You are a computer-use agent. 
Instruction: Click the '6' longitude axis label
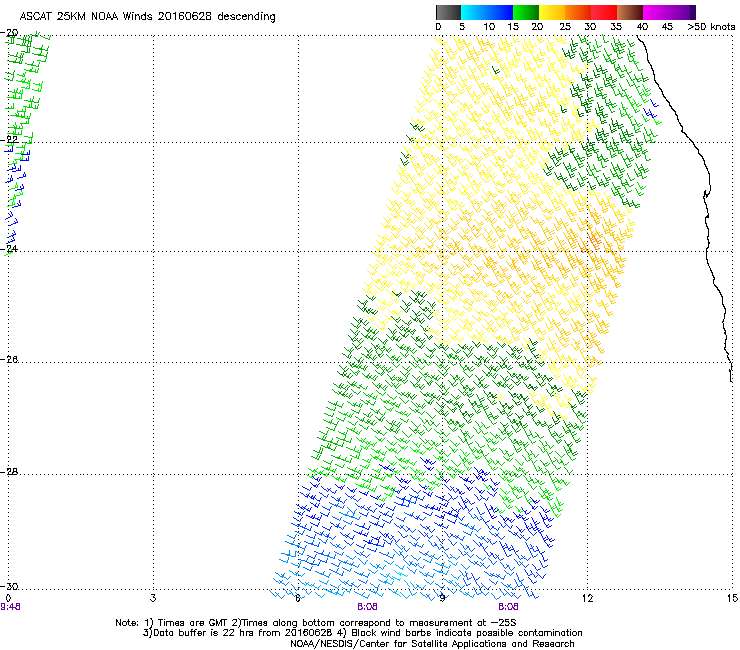click(x=298, y=599)
